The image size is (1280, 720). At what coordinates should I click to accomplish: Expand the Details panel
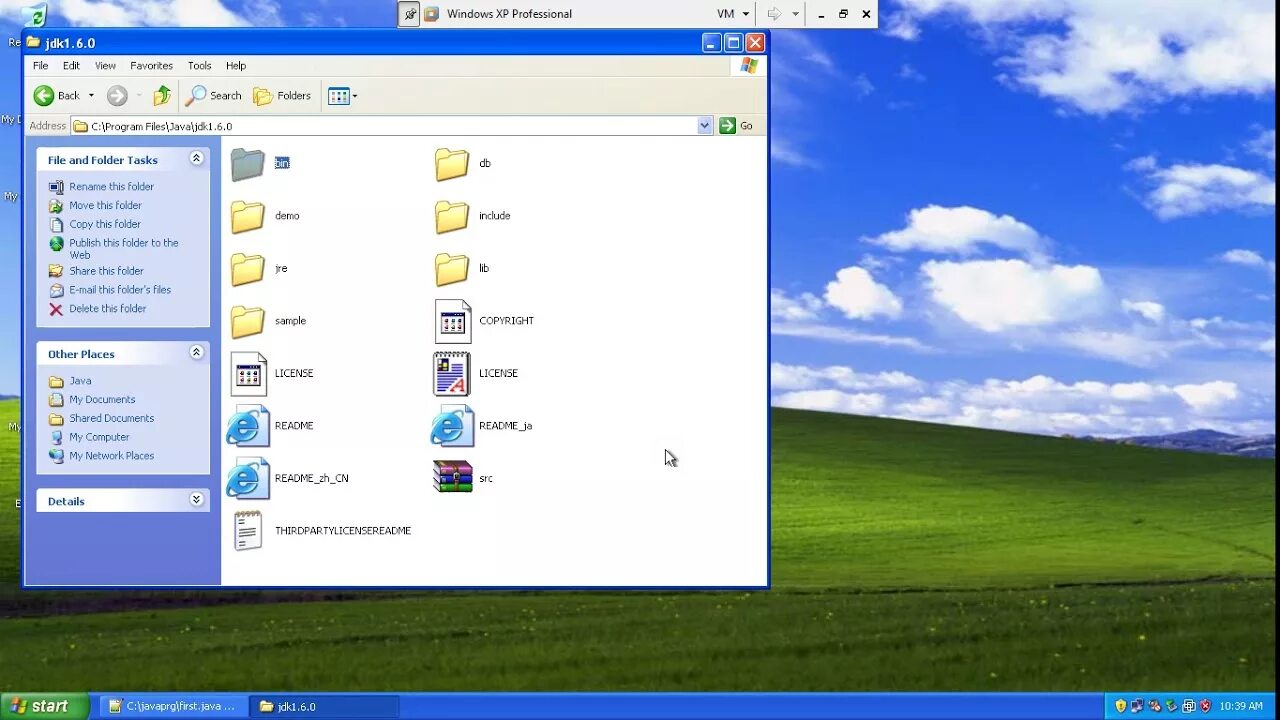point(196,500)
